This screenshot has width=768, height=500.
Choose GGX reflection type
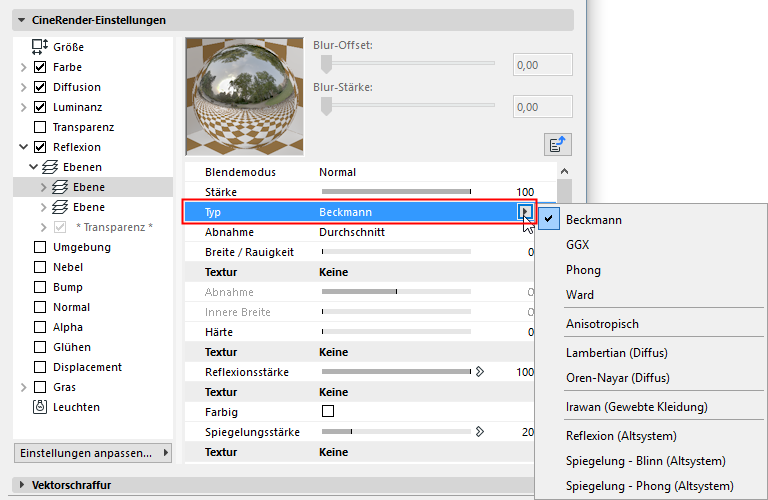(577, 244)
